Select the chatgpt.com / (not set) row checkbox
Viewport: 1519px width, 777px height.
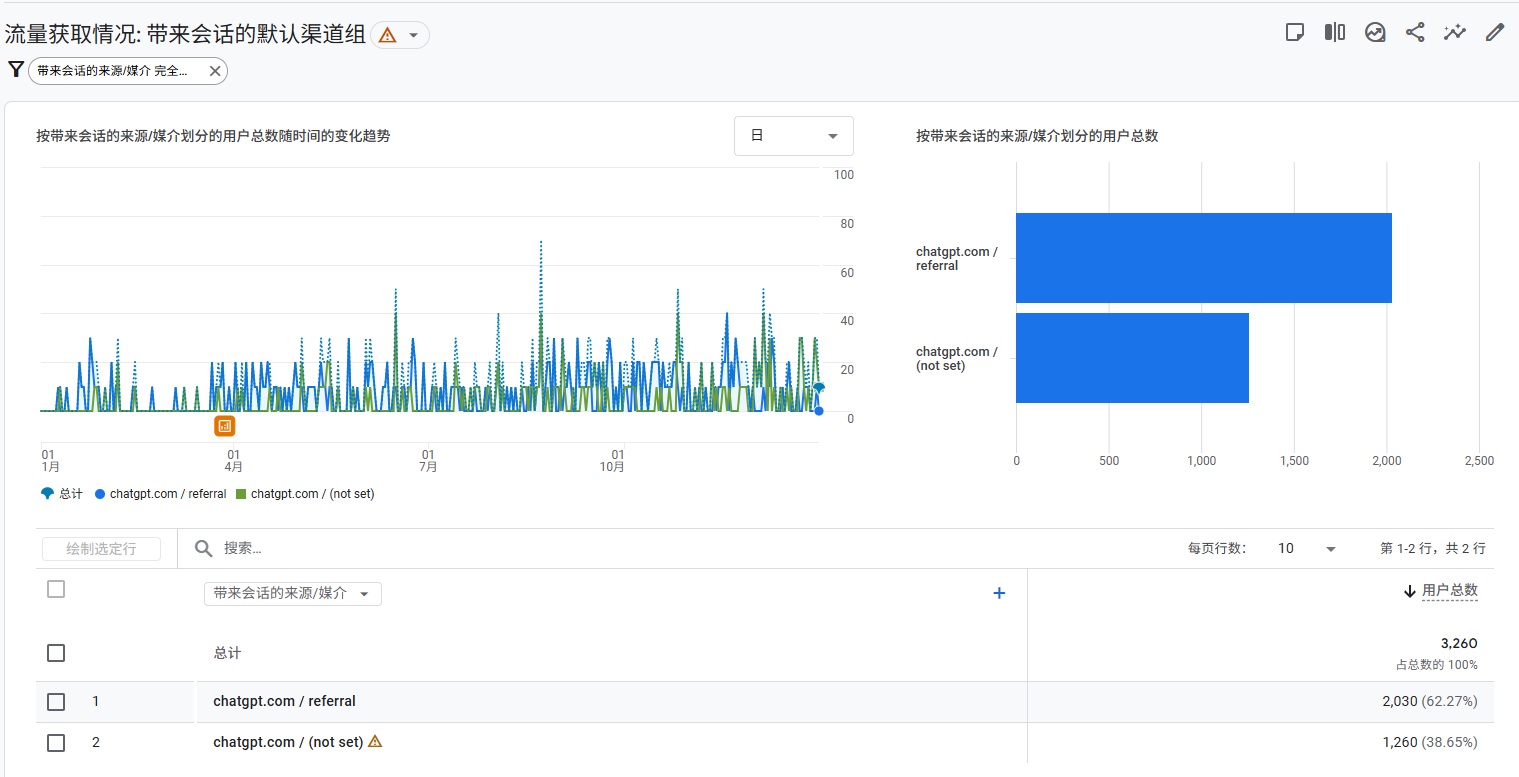coord(56,743)
